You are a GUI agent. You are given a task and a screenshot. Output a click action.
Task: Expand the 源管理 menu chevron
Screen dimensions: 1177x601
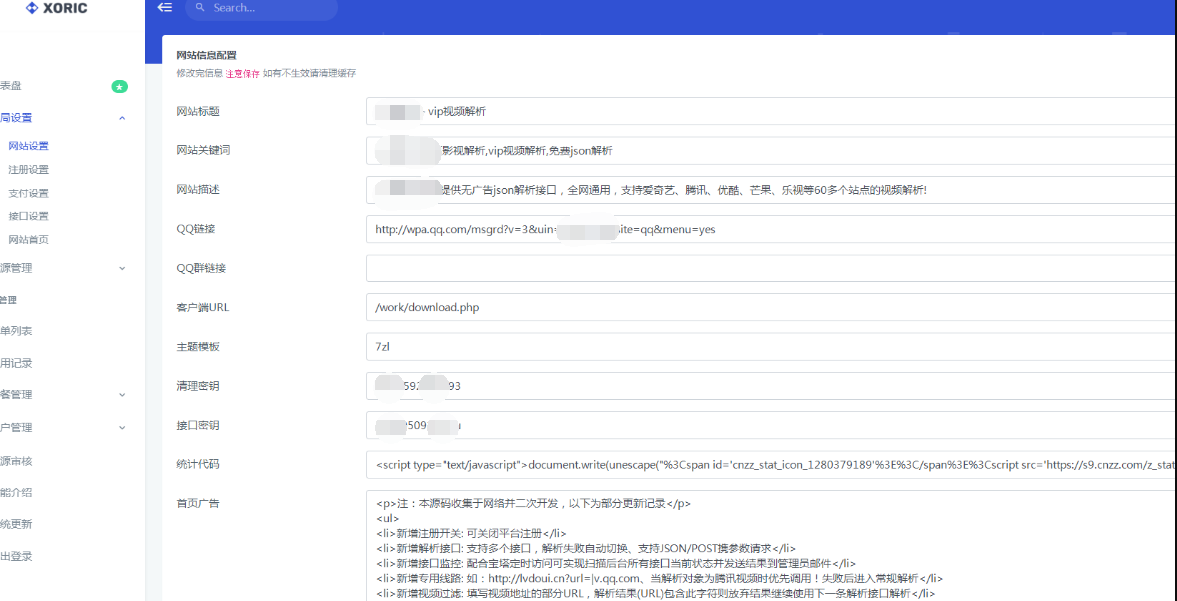(122, 268)
